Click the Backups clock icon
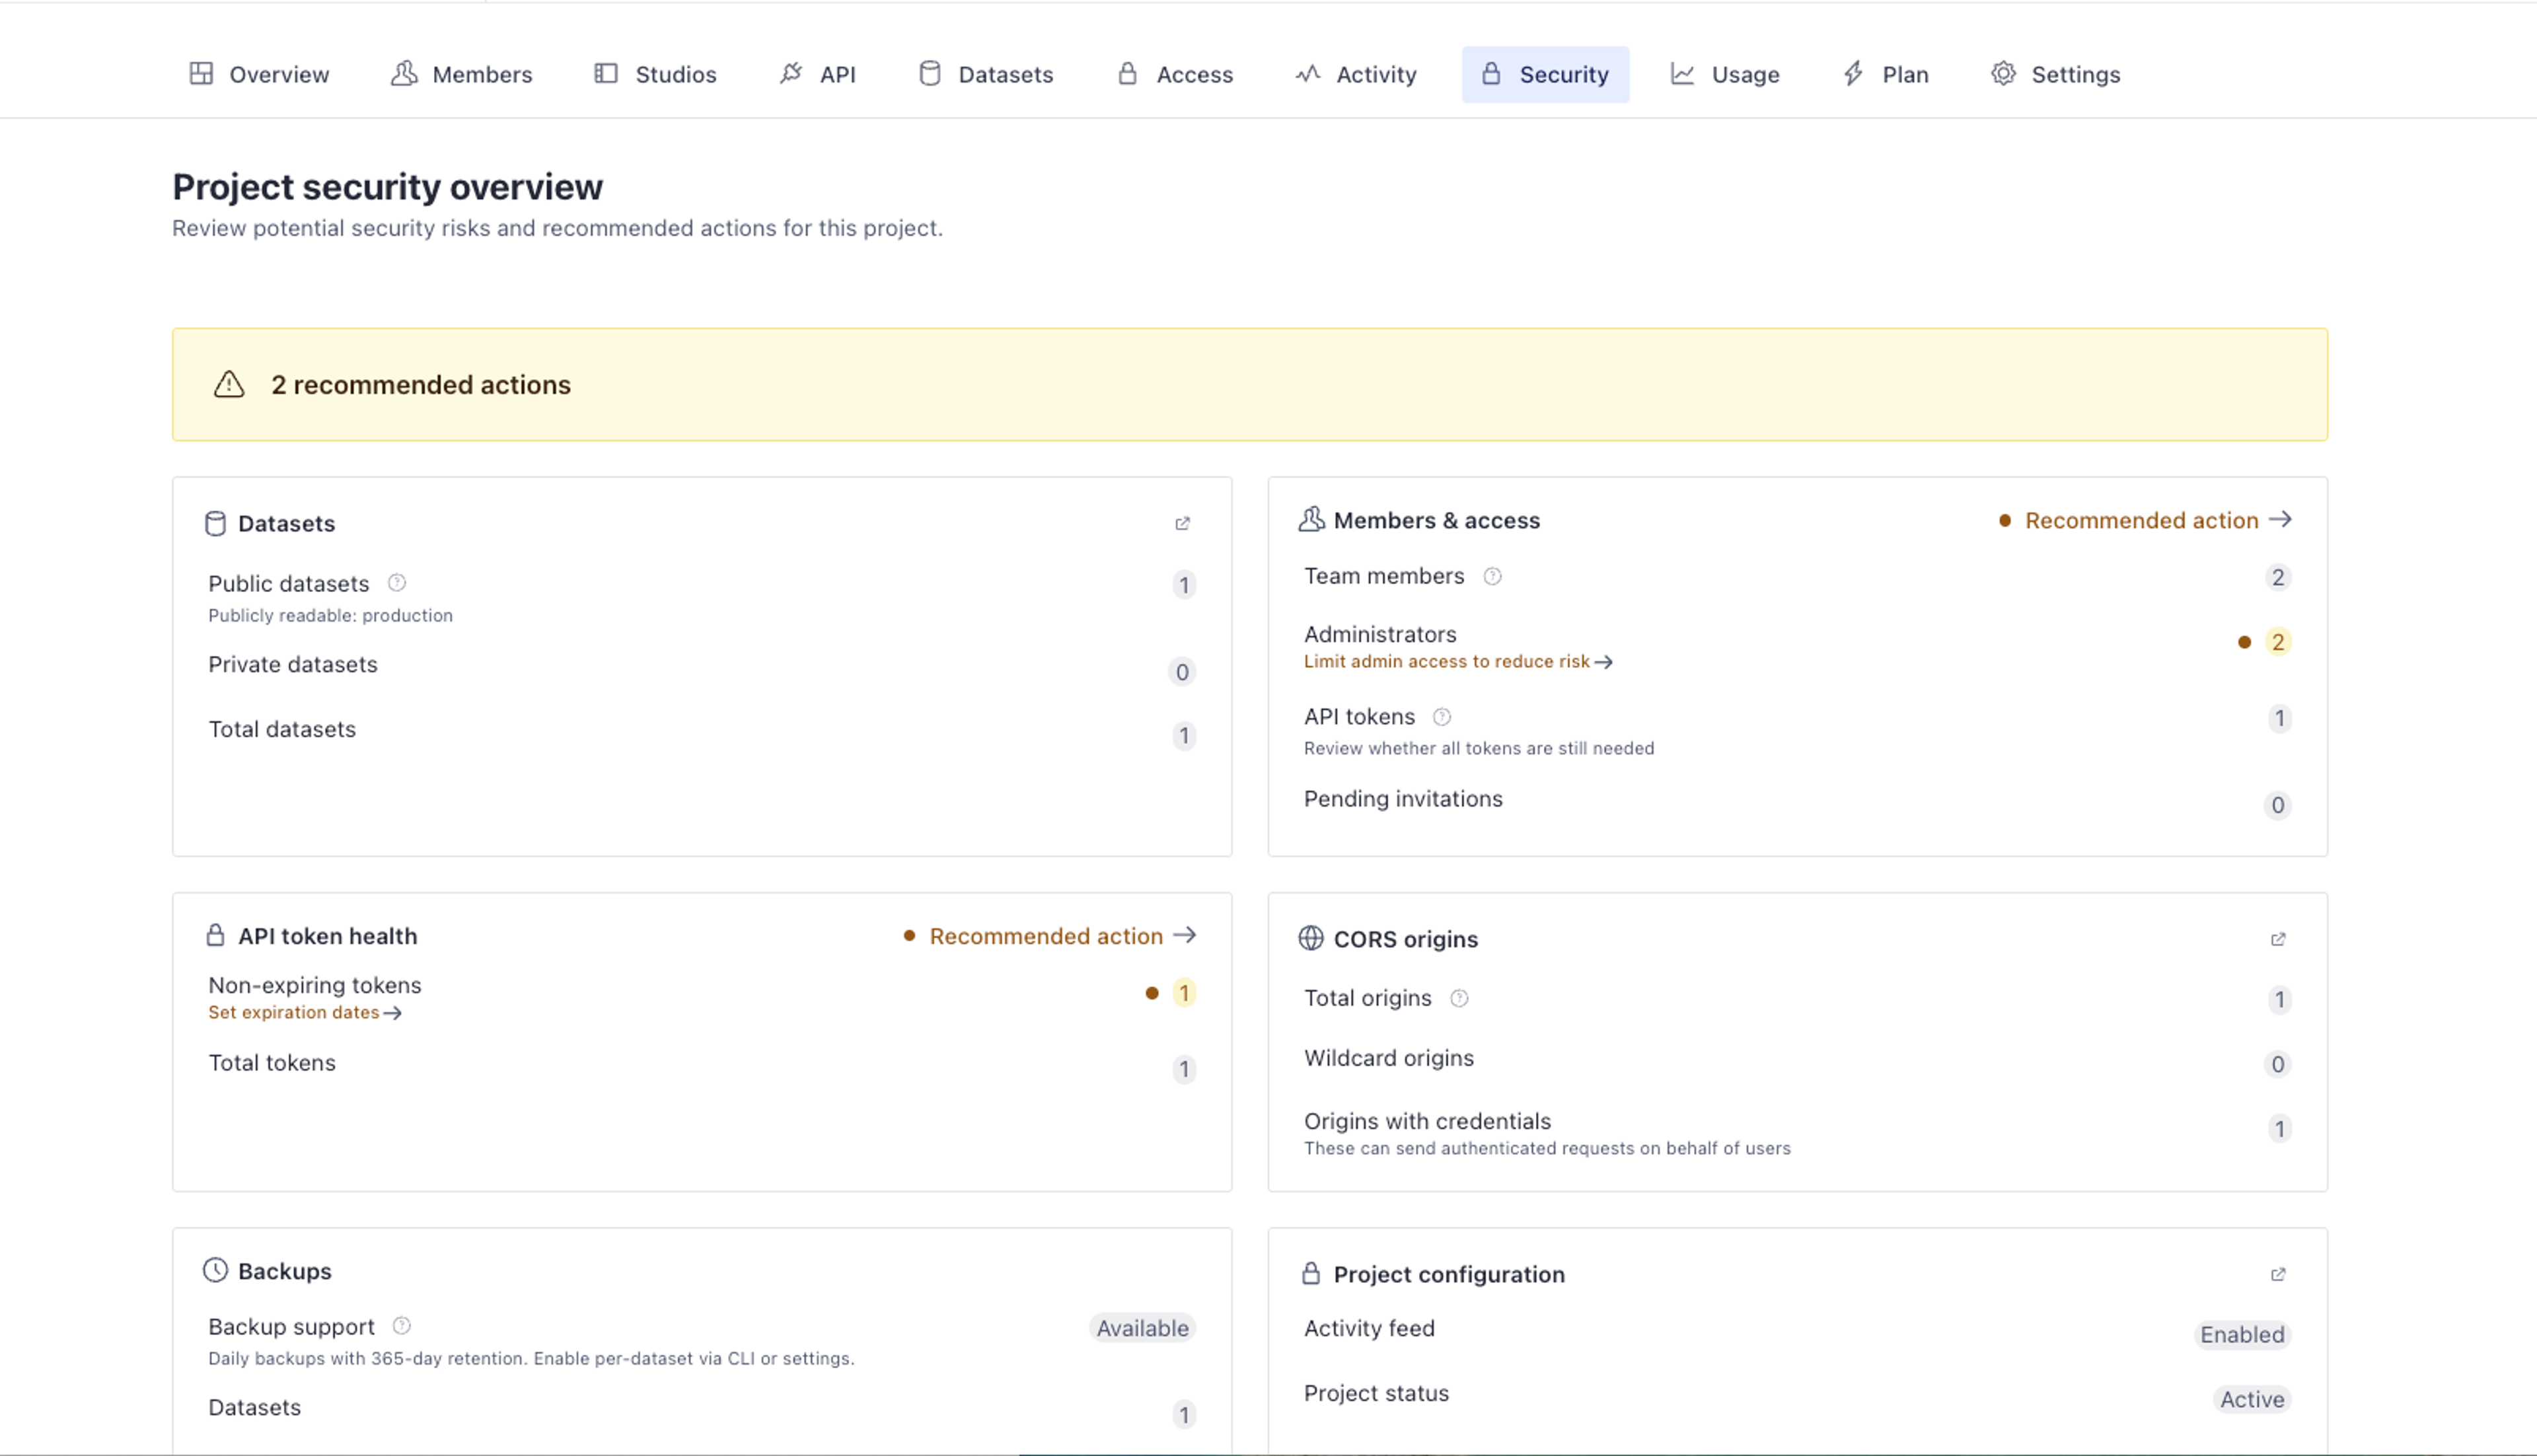The width and height of the screenshot is (2537, 1456). click(215, 1270)
